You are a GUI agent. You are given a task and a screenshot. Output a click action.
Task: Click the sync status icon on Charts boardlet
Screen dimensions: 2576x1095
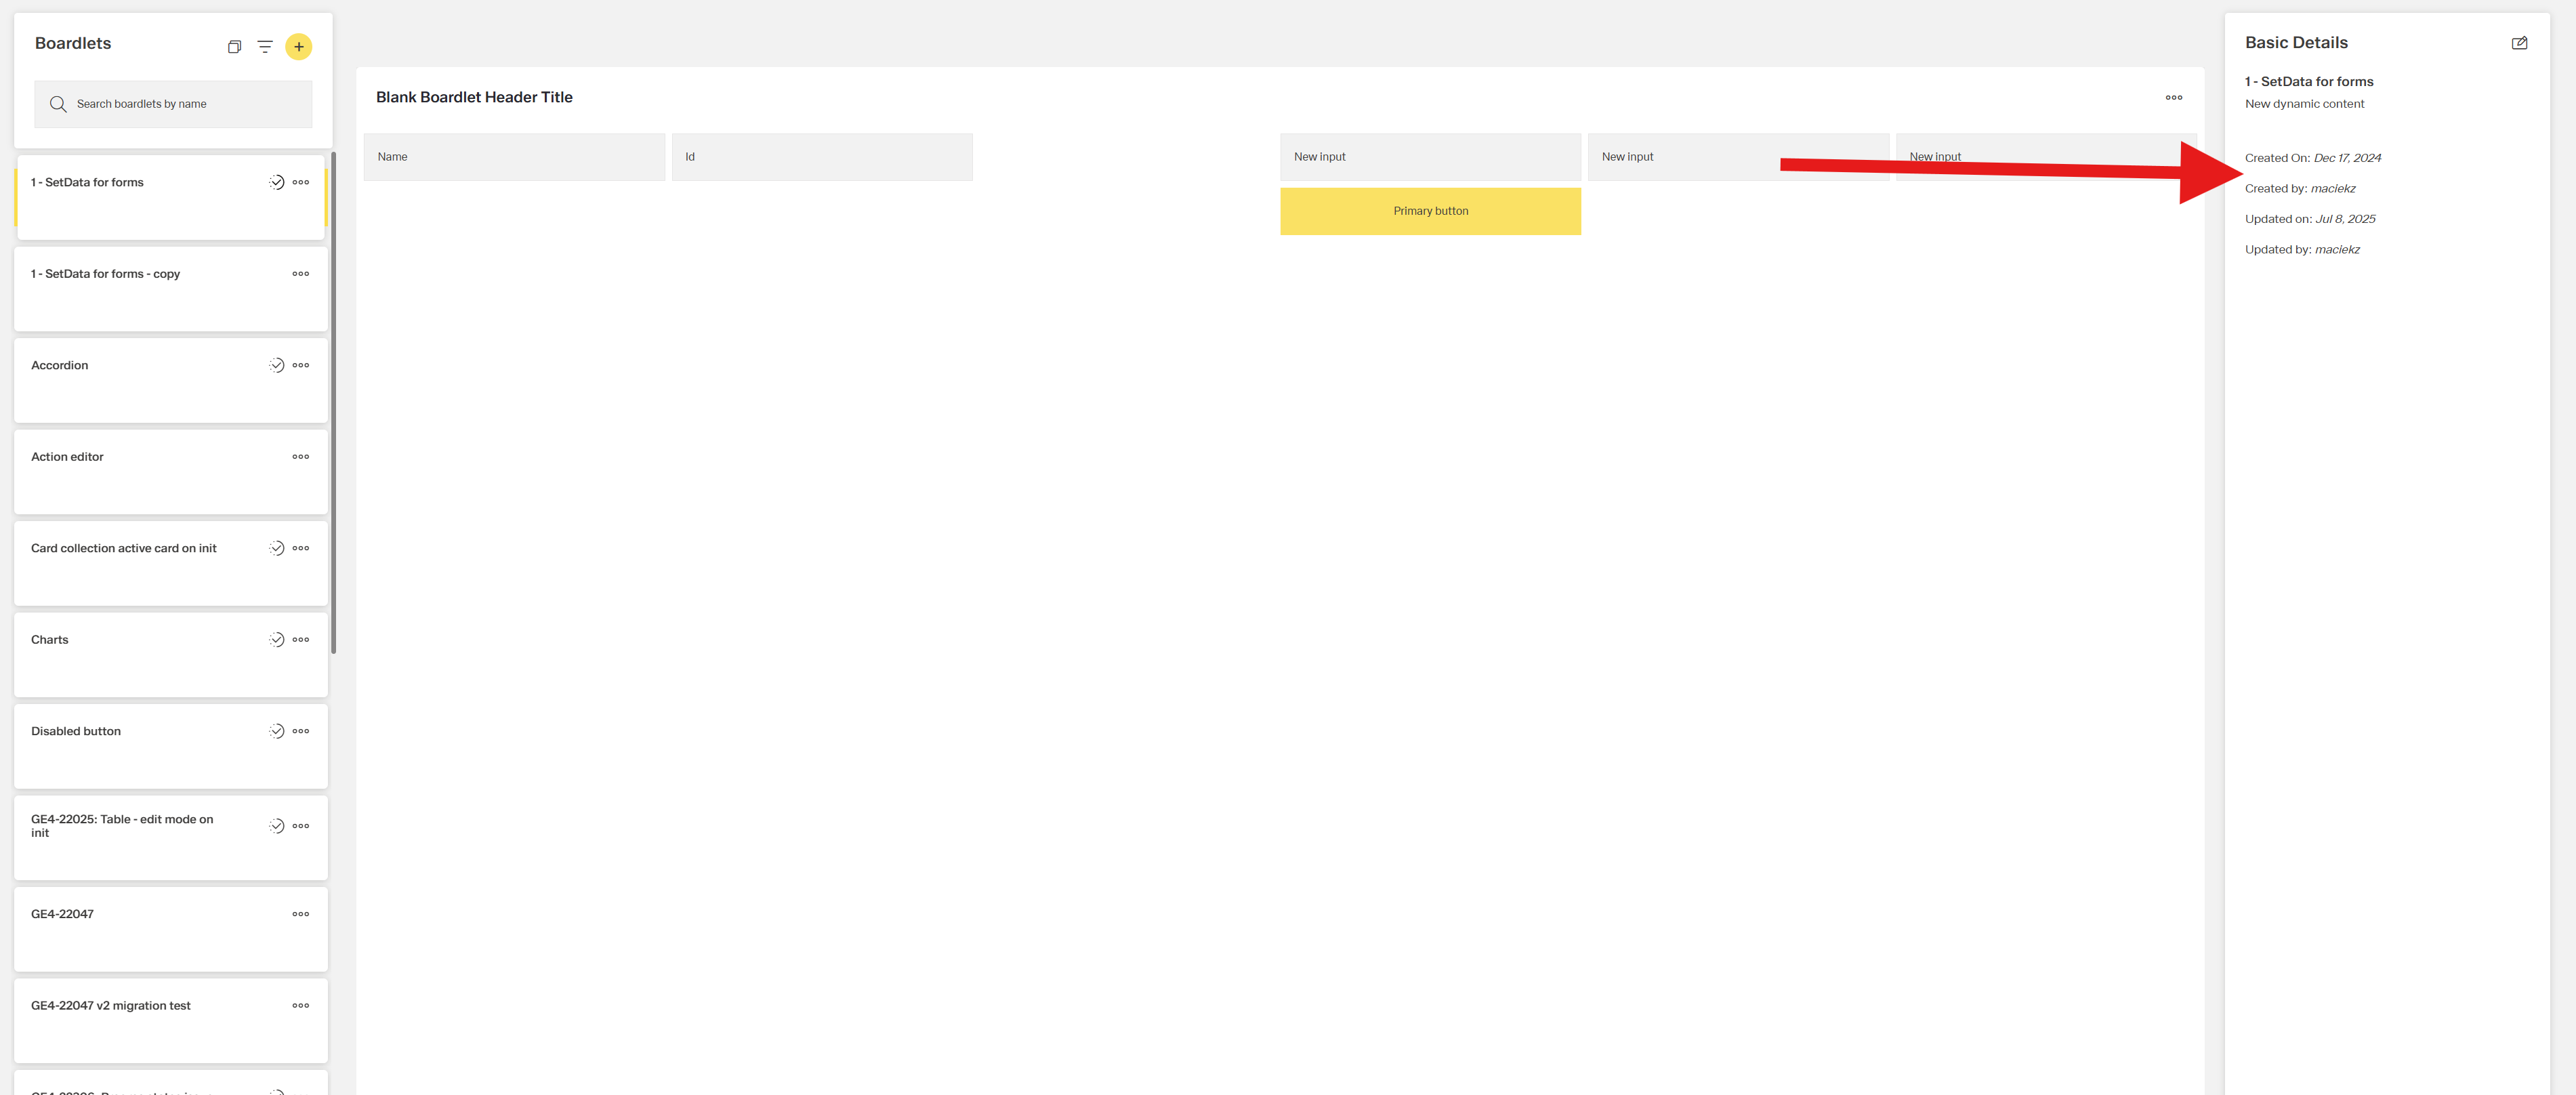276,639
